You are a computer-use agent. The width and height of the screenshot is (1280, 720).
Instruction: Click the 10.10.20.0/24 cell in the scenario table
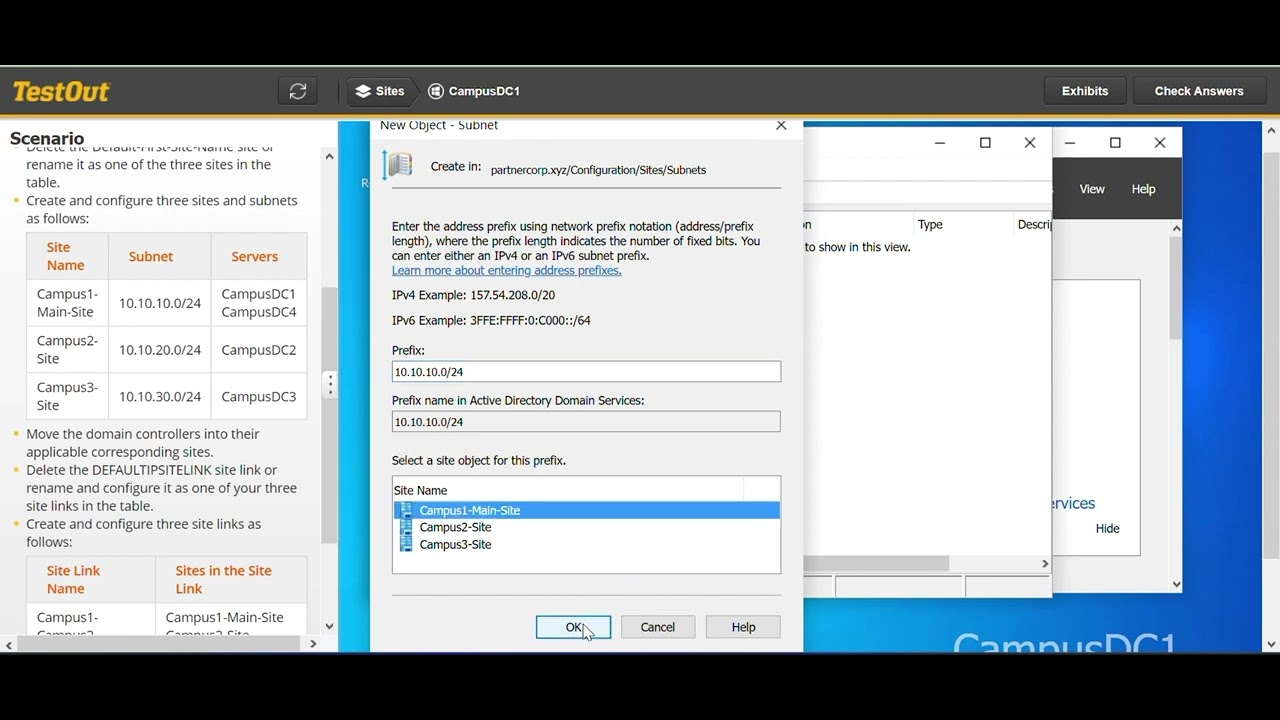click(160, 350)
